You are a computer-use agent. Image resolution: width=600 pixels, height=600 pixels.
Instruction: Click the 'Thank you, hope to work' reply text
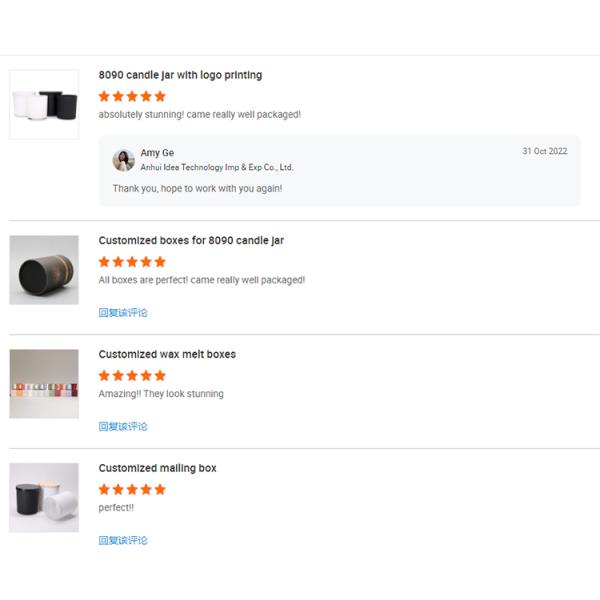coord(197,189)
